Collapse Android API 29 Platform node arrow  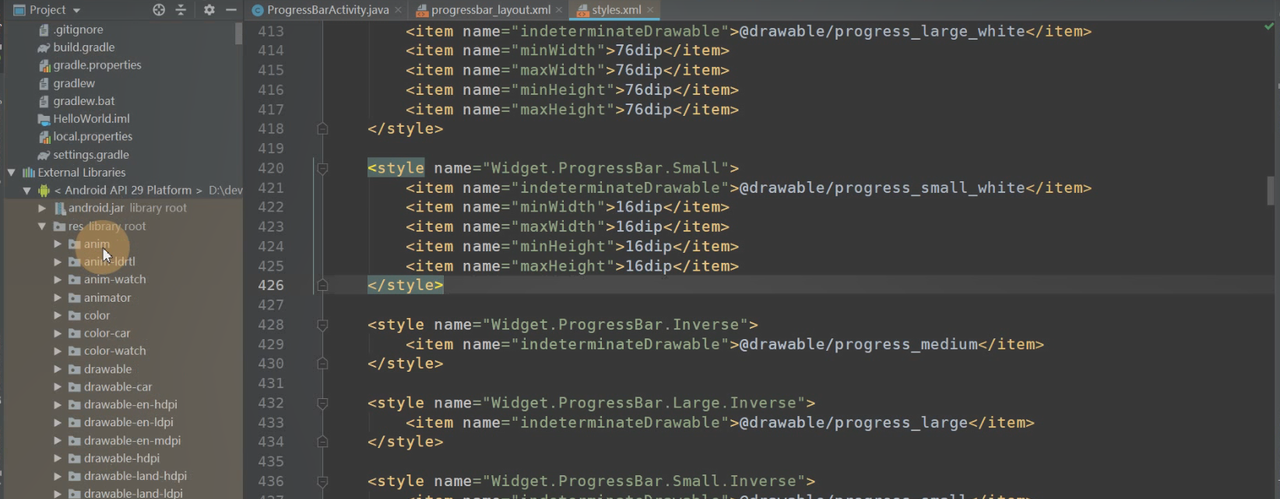pos(27,190)
